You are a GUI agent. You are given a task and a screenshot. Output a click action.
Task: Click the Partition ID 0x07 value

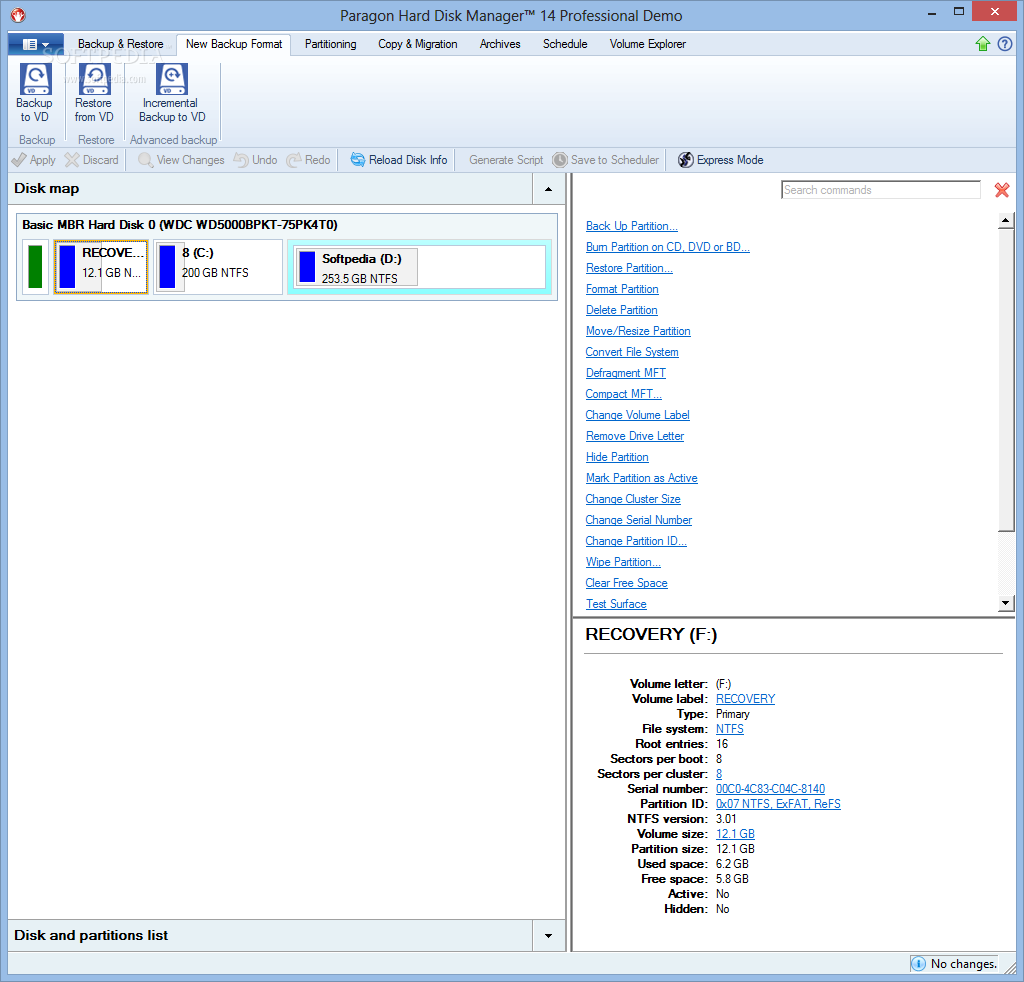coord(778,804)
